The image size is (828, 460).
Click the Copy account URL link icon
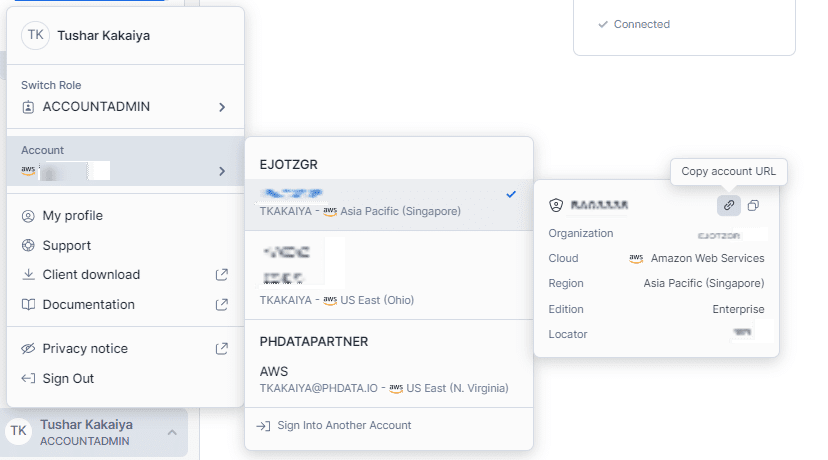click(x=729, y=205)
